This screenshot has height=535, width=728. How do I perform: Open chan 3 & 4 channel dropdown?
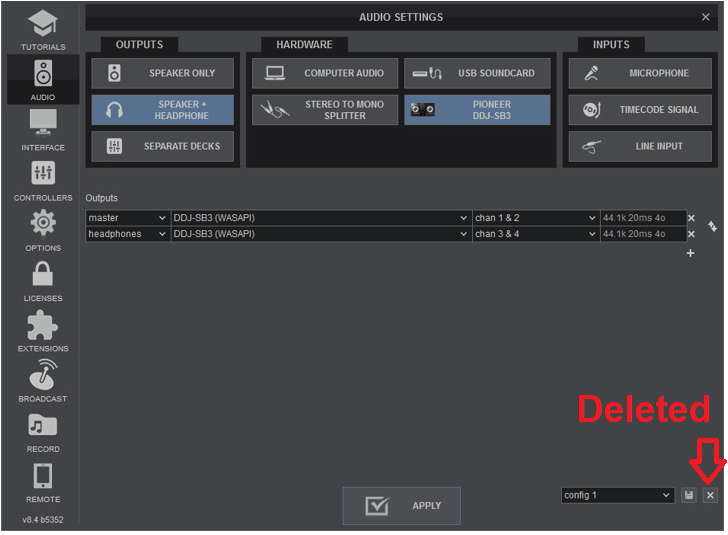point(535,234)
